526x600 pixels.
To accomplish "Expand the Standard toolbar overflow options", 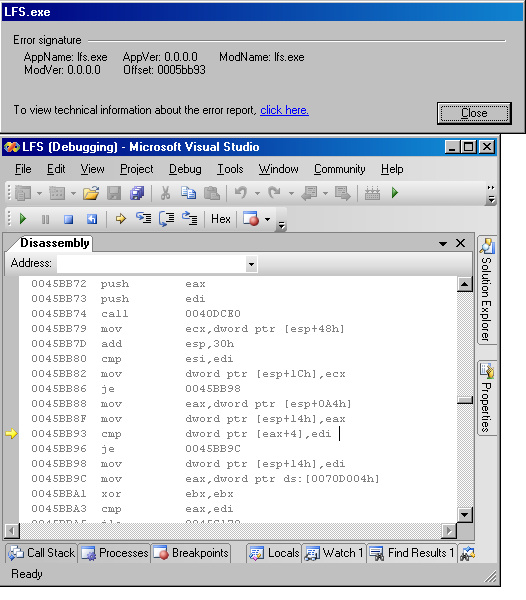I will [491, 194].
